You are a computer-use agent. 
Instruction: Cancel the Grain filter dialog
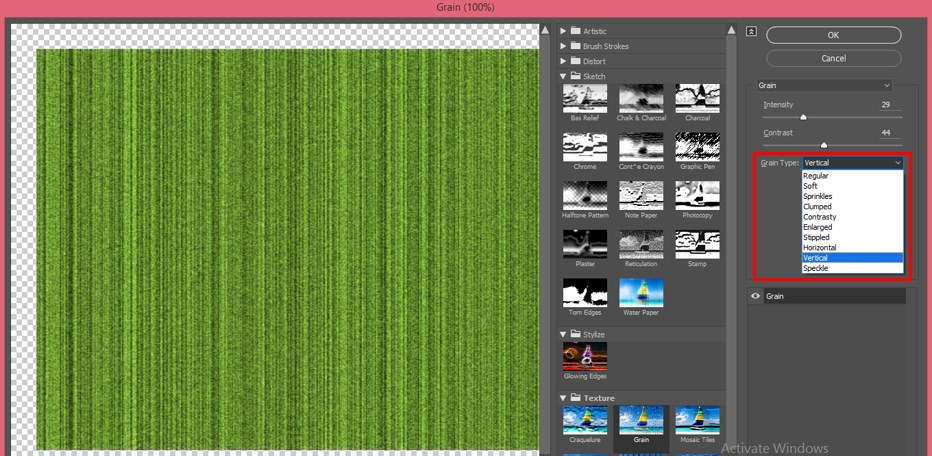tap(833, 58)
